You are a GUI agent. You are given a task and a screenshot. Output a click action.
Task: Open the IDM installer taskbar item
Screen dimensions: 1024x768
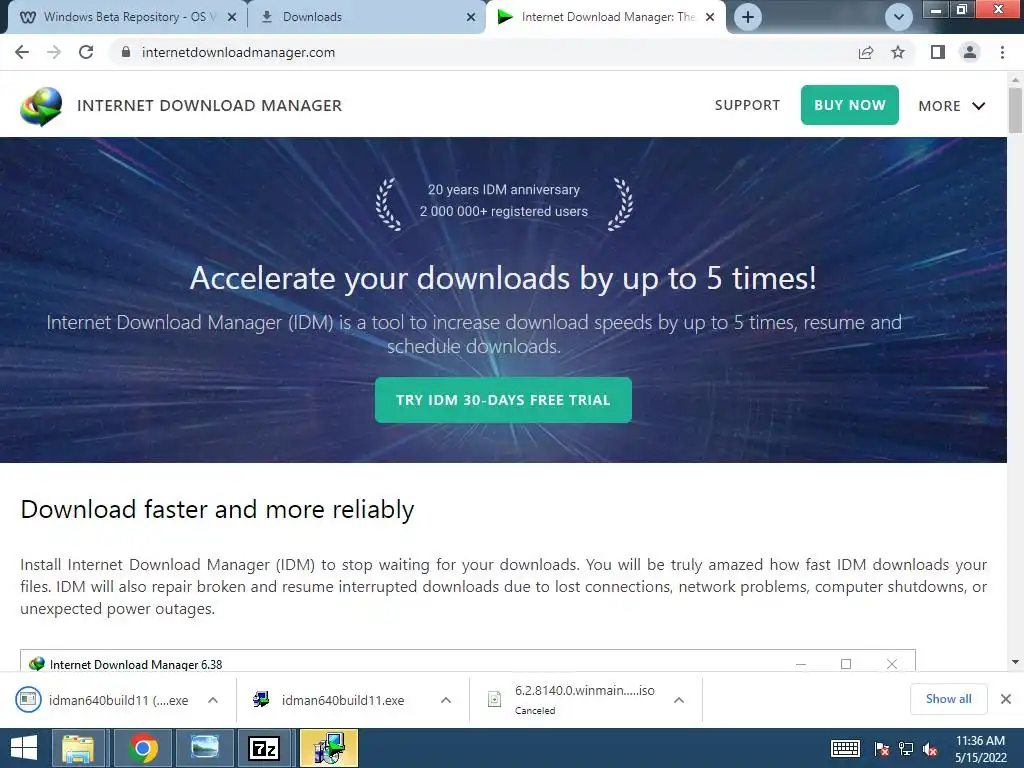328,748
